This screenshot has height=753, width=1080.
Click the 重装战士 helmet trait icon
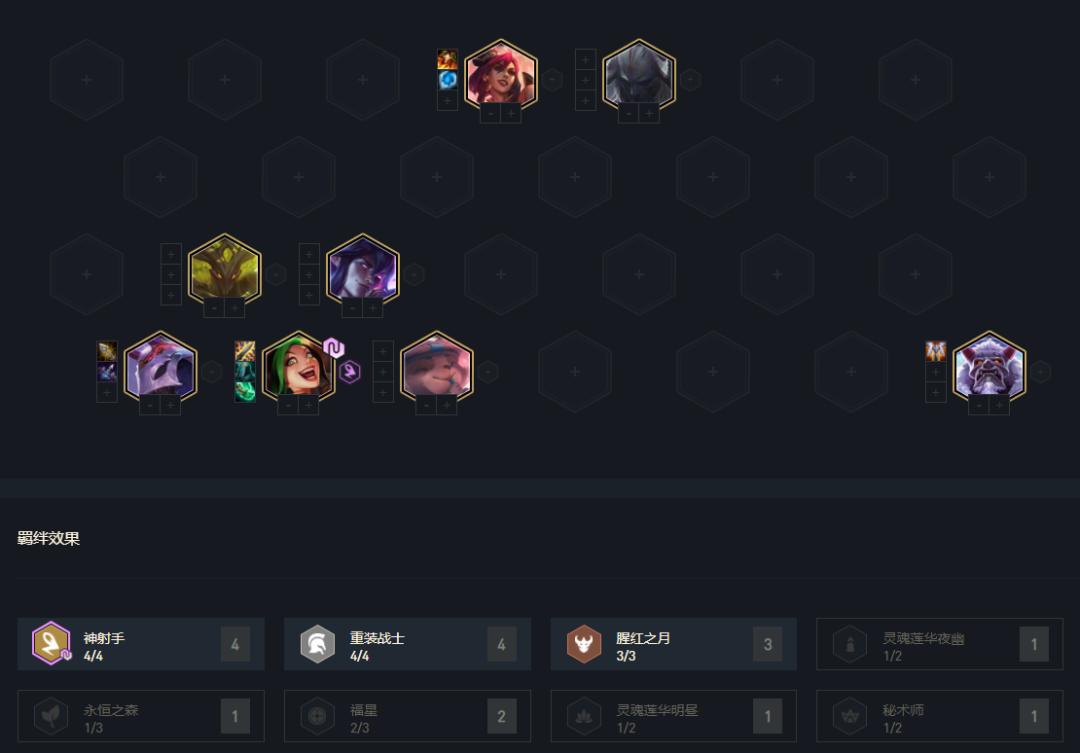coord(318,643)
